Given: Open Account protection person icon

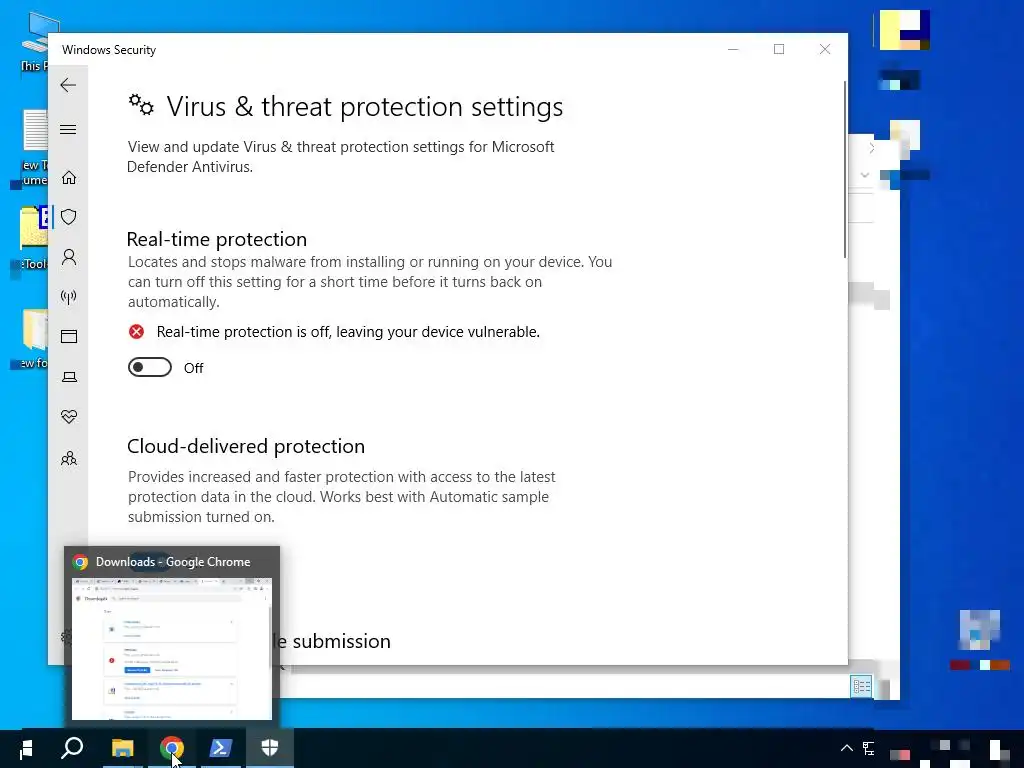Looking at the screenshot, I should [69, 257].
